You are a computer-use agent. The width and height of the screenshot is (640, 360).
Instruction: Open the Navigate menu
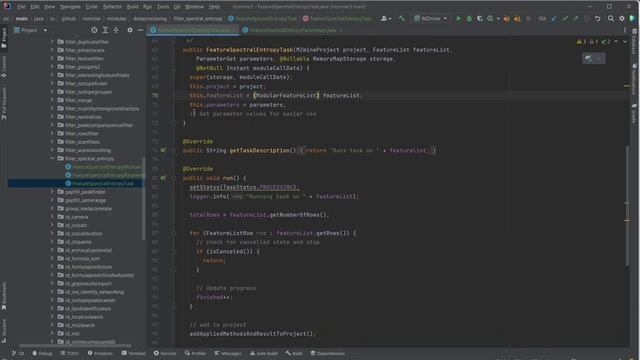[x=70, y=7]
